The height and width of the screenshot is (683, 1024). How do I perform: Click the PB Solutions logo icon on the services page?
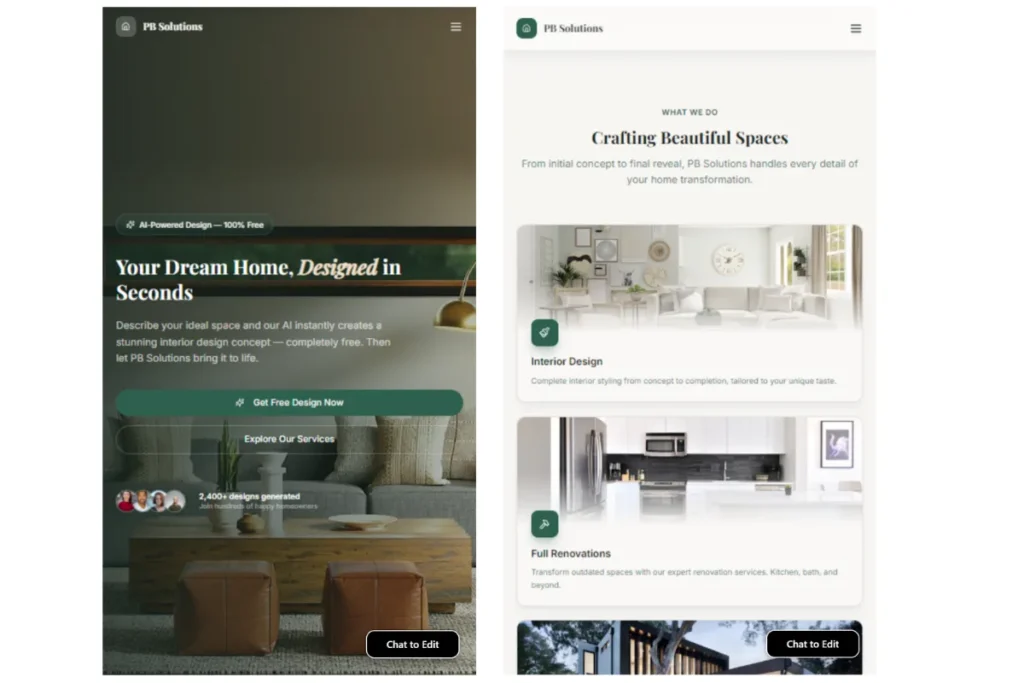525,29
